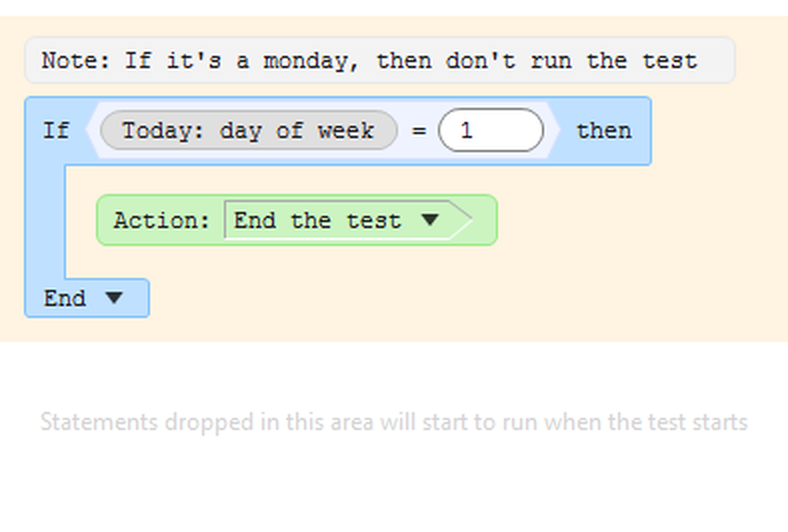The image size is (788, 532).
Task: Click the "Statements dropped in this area" placeholder
Action: [x=393, y=422]
